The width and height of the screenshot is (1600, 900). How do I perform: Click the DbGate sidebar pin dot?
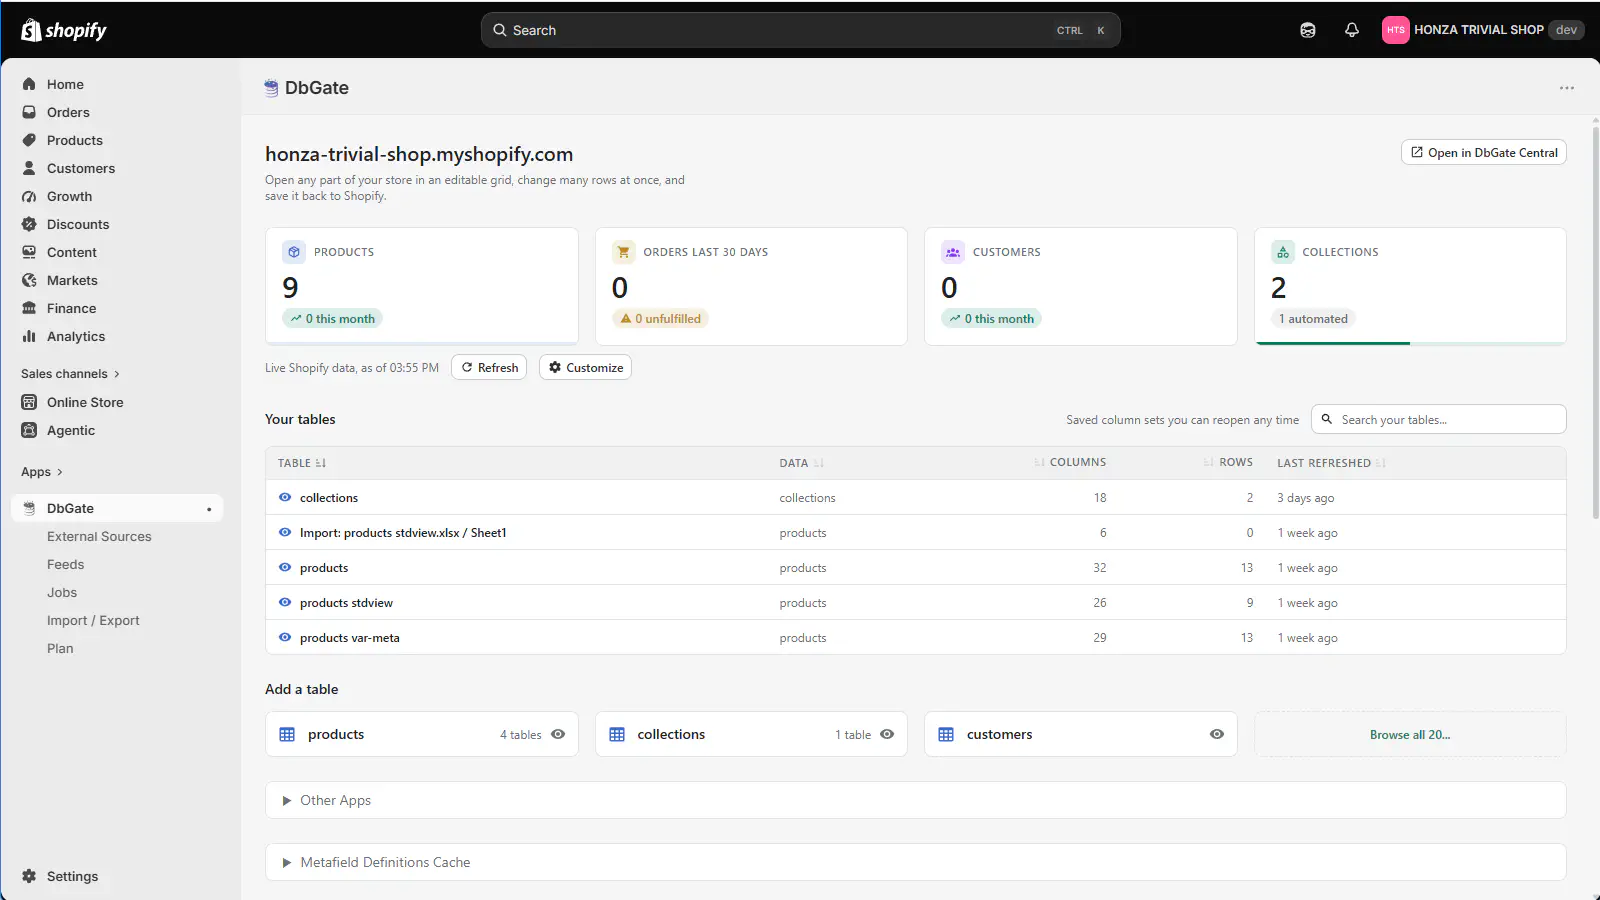pos(209,509)
